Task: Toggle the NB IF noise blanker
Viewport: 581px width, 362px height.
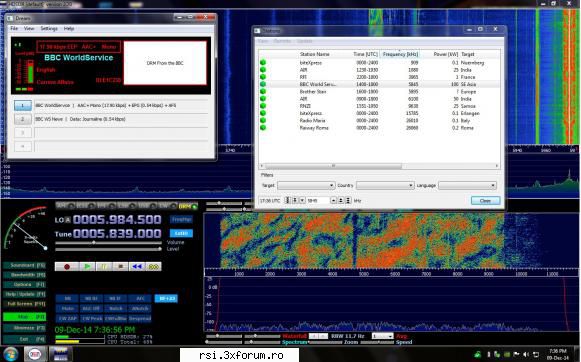Action: coord(115,299)
